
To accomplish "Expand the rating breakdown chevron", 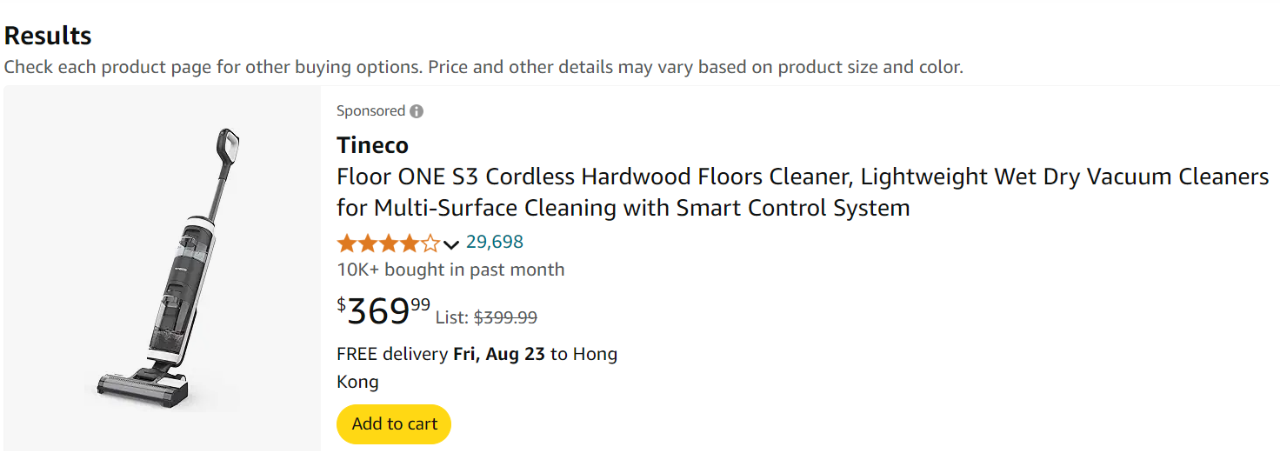I will [451, 244].
